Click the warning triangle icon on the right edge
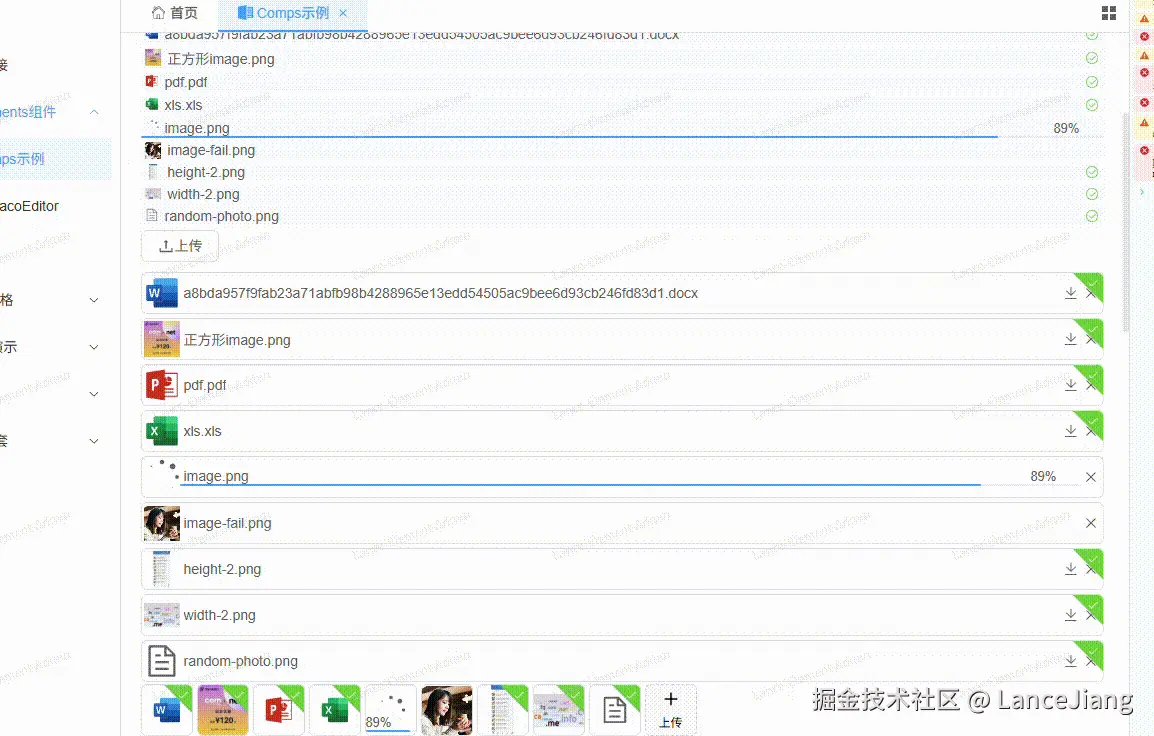 pos(1143,17)
